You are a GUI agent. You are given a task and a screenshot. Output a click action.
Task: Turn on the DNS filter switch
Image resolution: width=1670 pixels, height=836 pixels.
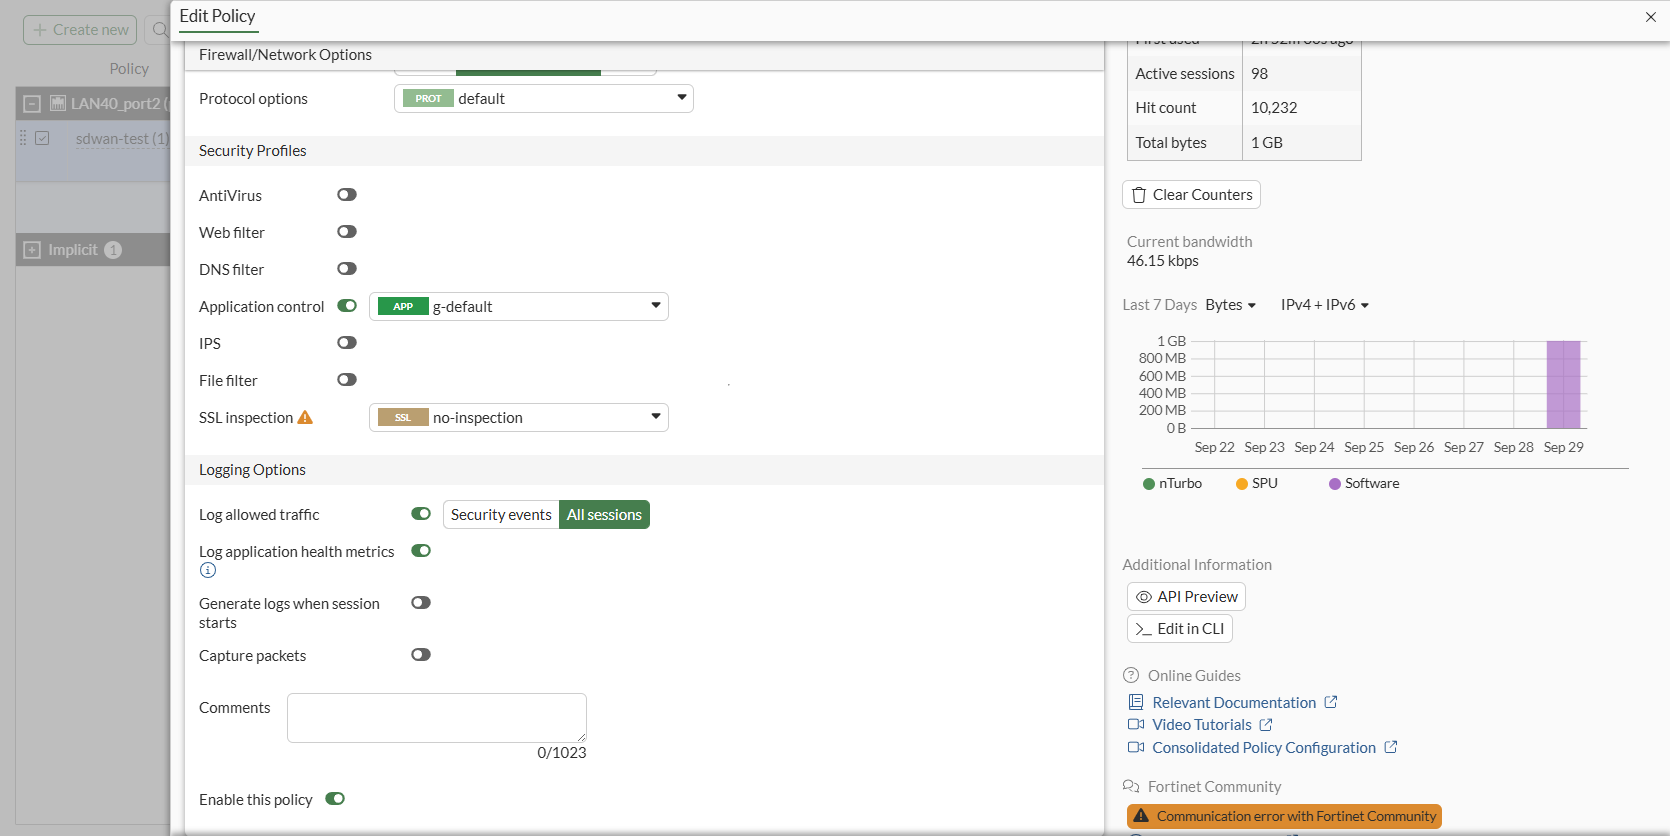(347, 269)
